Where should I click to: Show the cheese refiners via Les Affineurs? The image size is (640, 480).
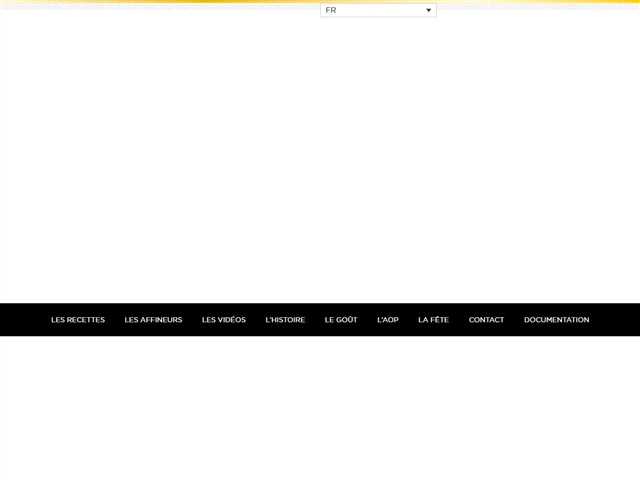(x=153, y=320)
